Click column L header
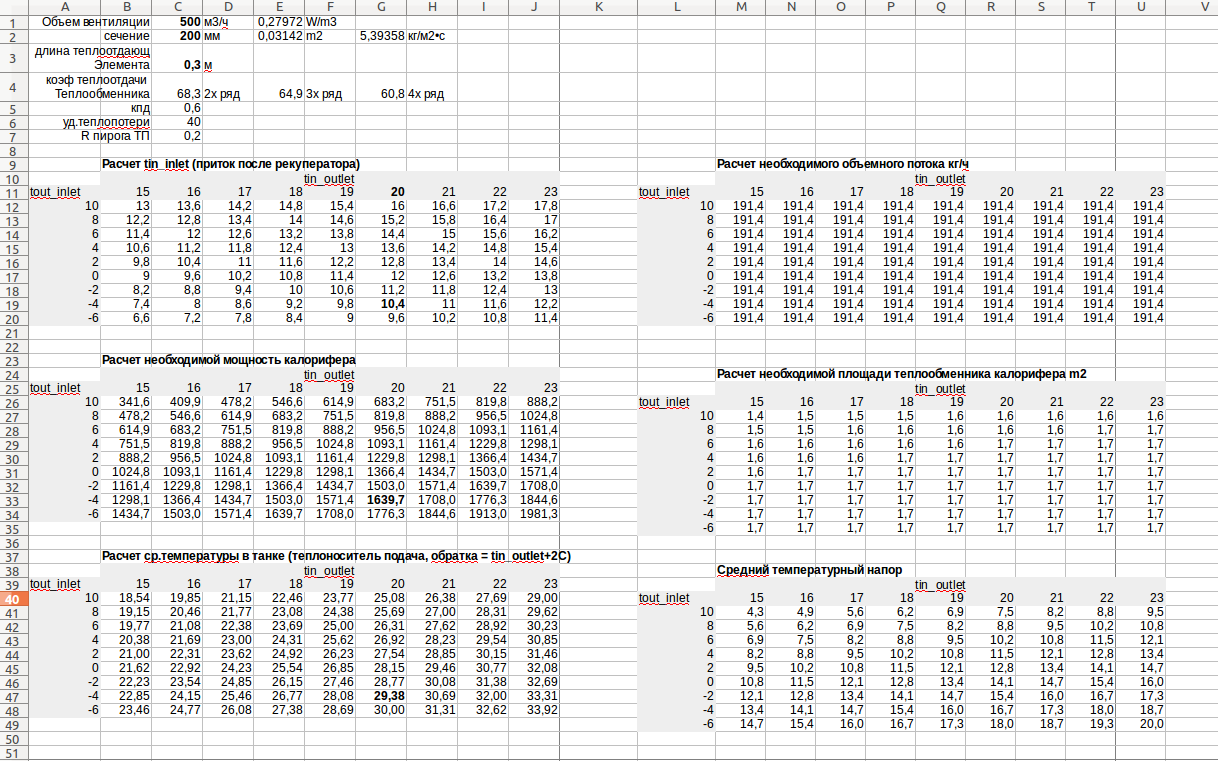The height and width of the screenshot is (761, 1218). tap(676, 7)
